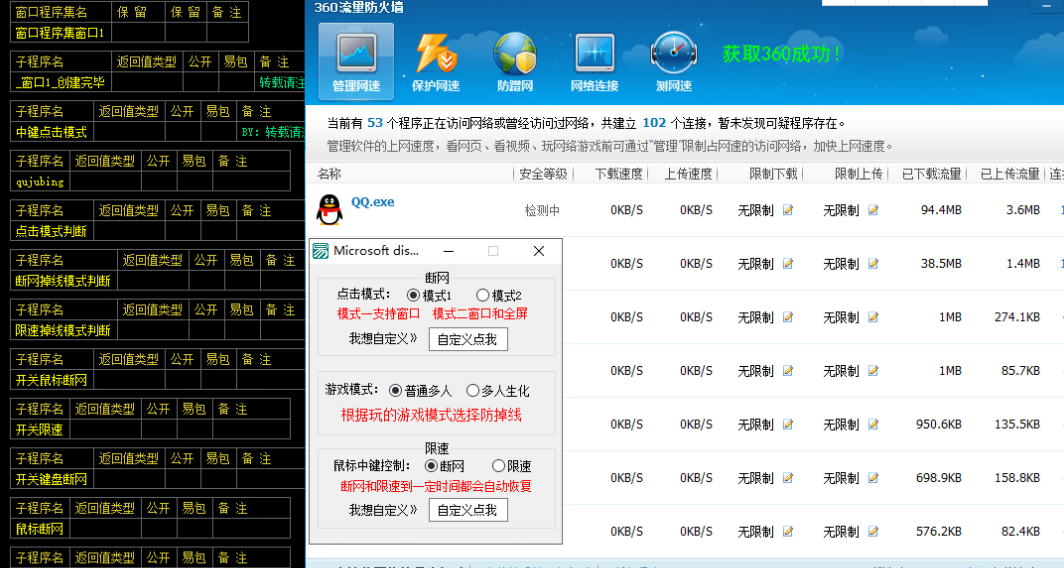Select the 限速掉线模式判断 subroutine name

point(64,330)
